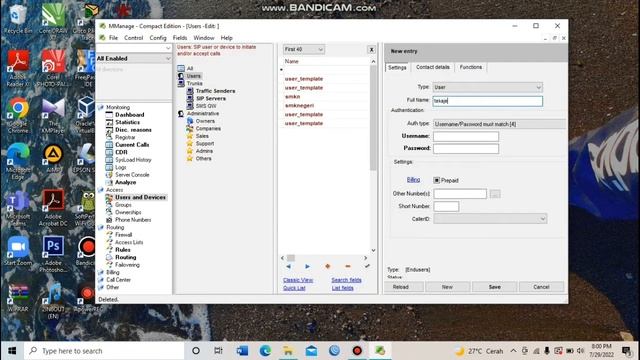
Task: Open the Firewall routing item
Action: click(x=123, y=235)
